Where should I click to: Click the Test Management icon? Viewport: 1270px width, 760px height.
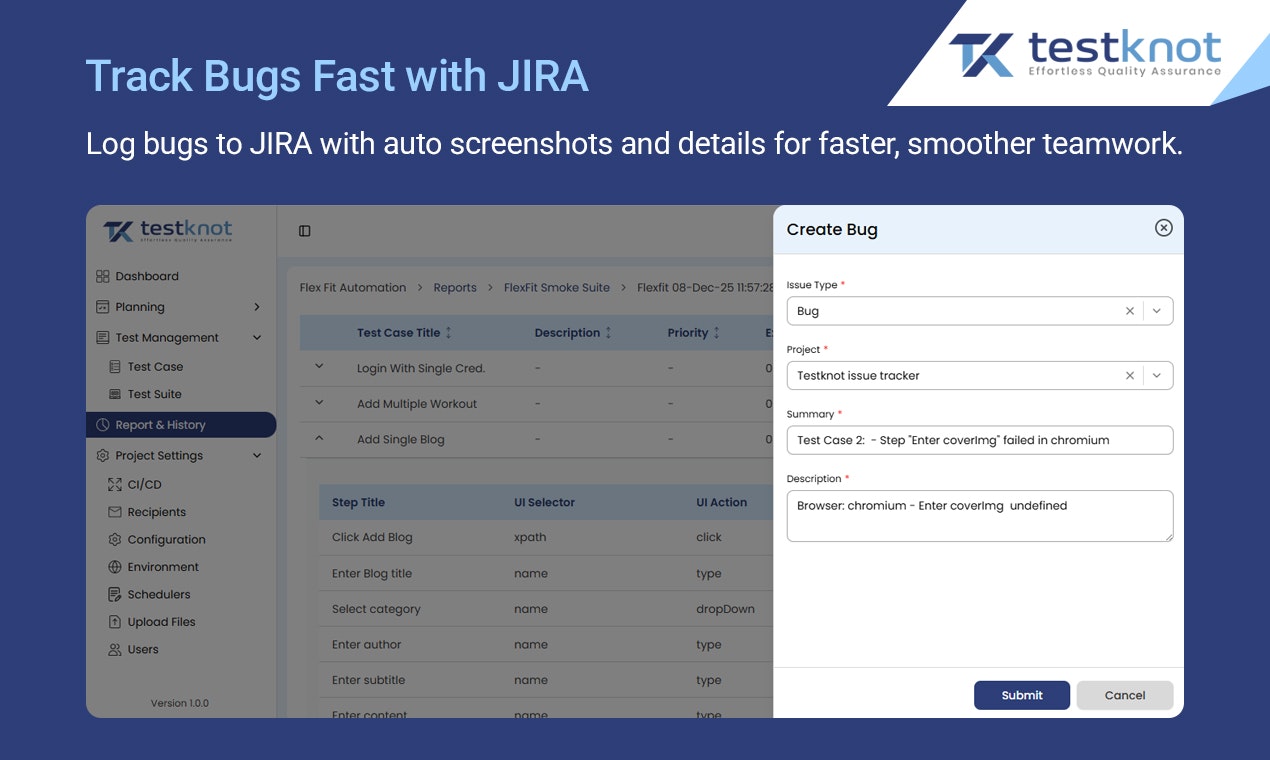click(x=103, y=338)
